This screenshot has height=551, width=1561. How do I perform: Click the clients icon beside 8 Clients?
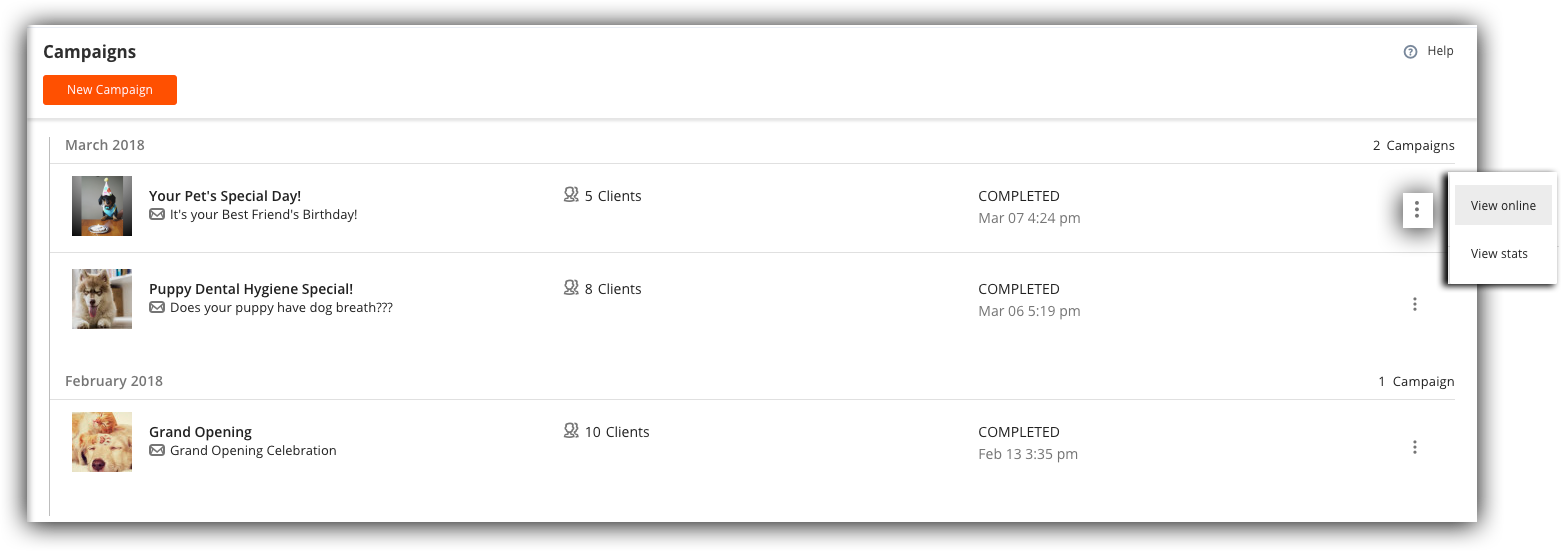pos(571,288)
